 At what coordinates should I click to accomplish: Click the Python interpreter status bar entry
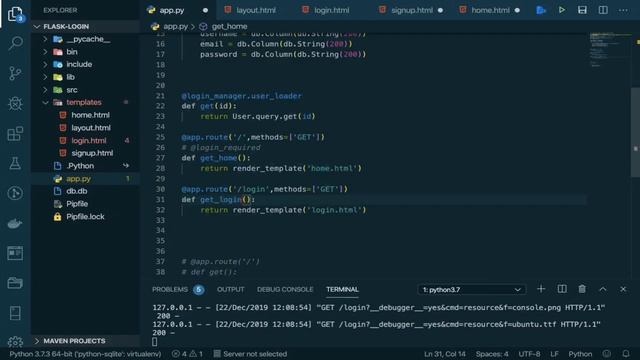pos(85,354)
